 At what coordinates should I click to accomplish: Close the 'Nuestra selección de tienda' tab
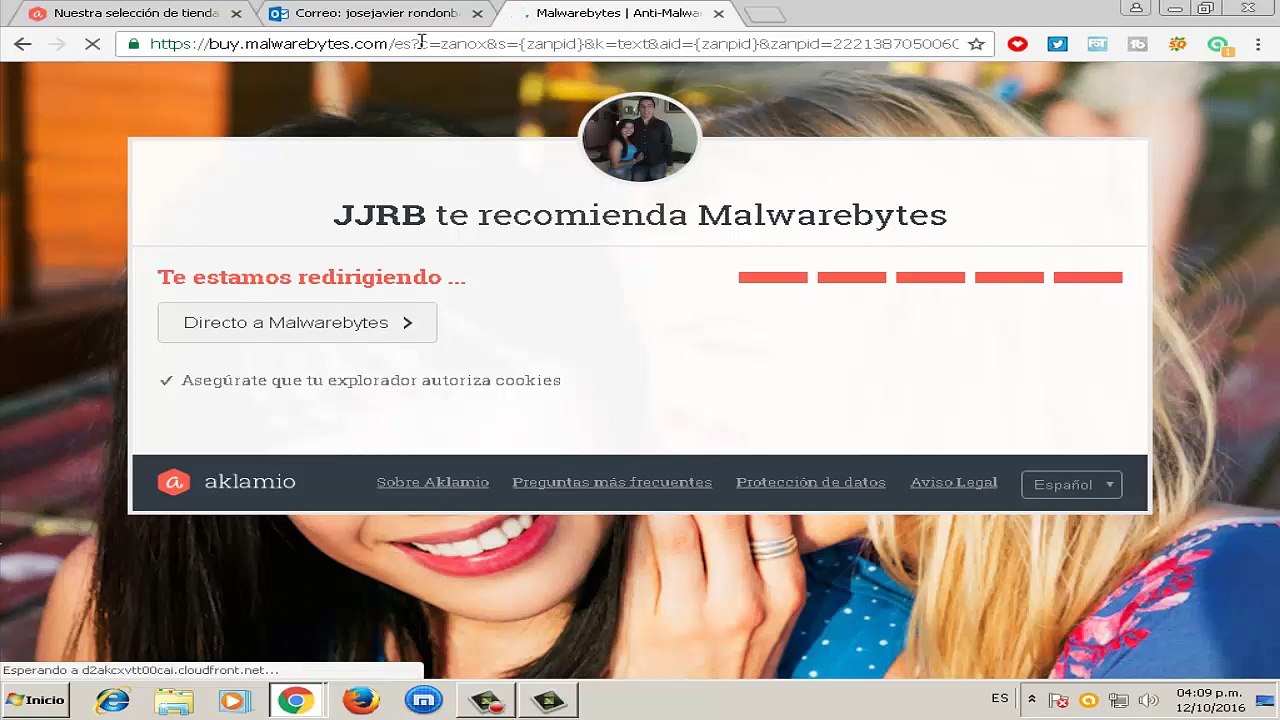[236, 14]
